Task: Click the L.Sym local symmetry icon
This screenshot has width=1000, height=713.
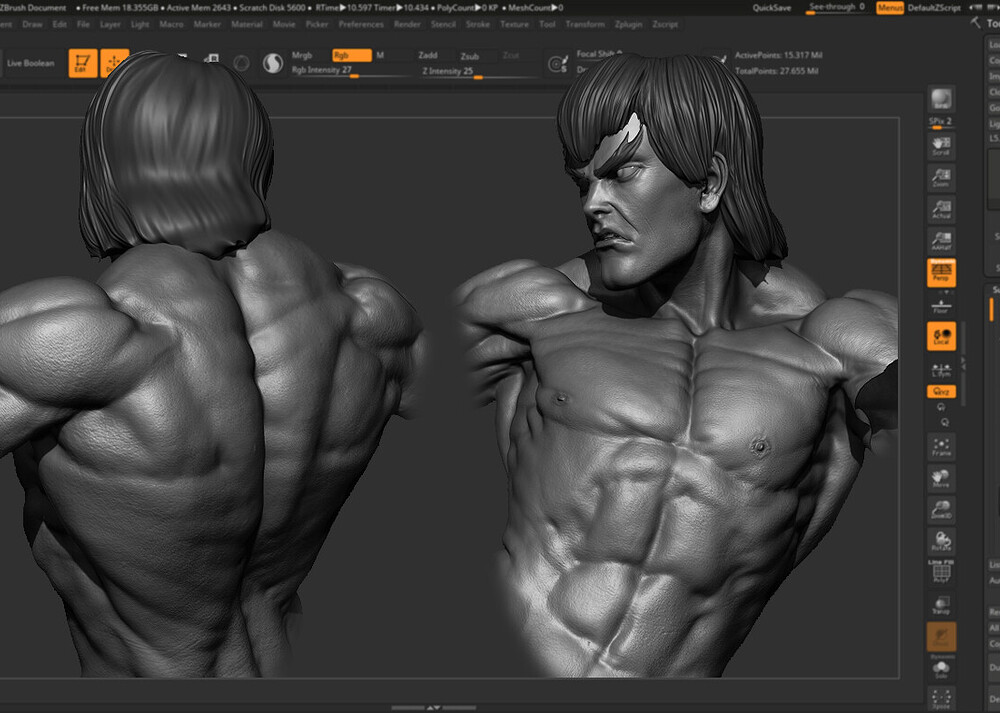Action: click(941, 369)
